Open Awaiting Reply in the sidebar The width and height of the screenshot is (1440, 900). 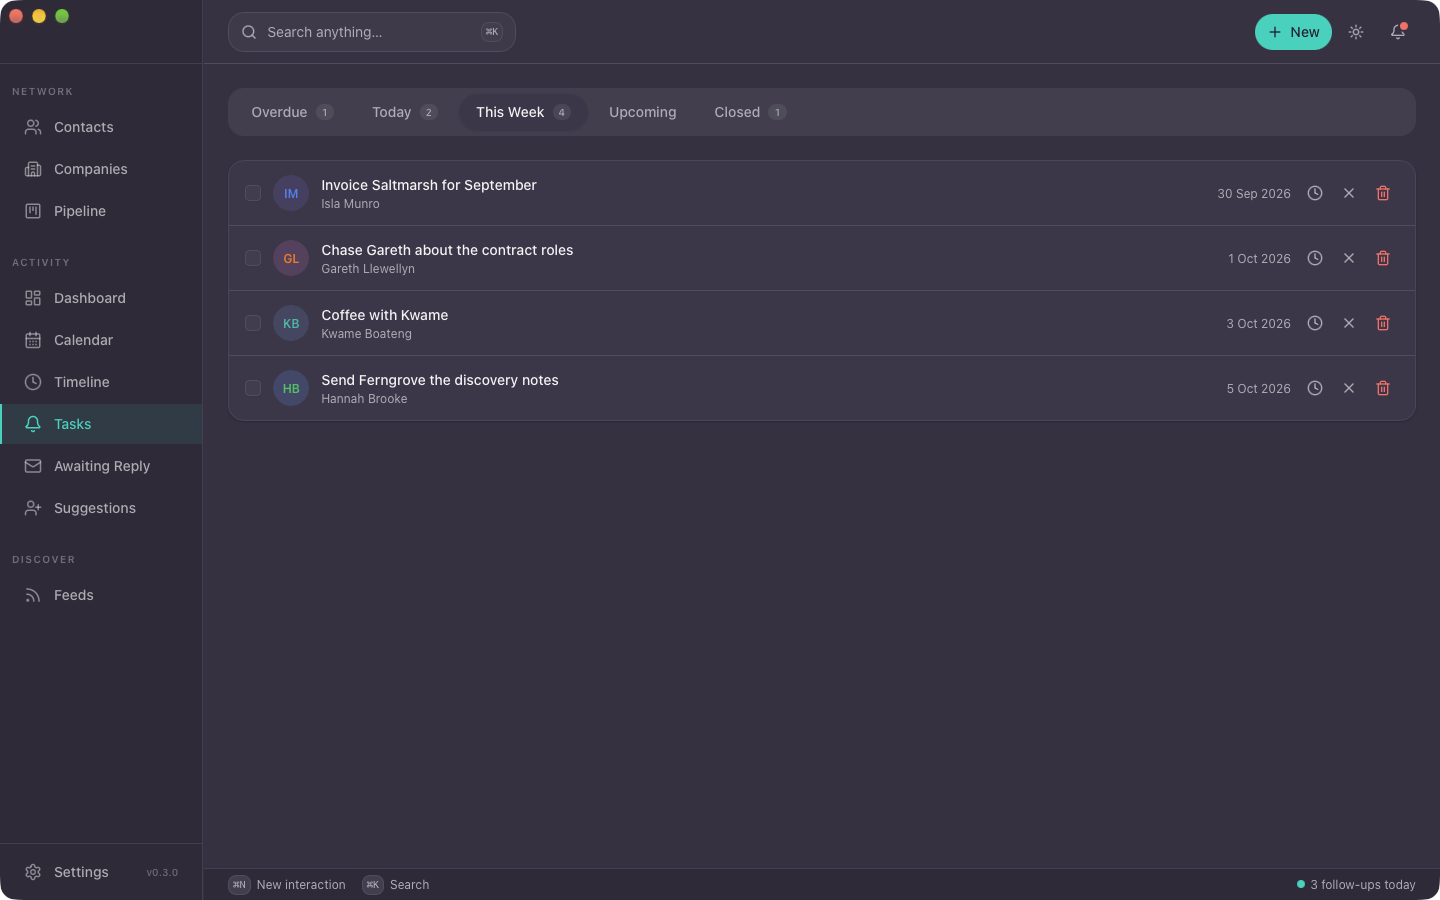coord(101,466)
